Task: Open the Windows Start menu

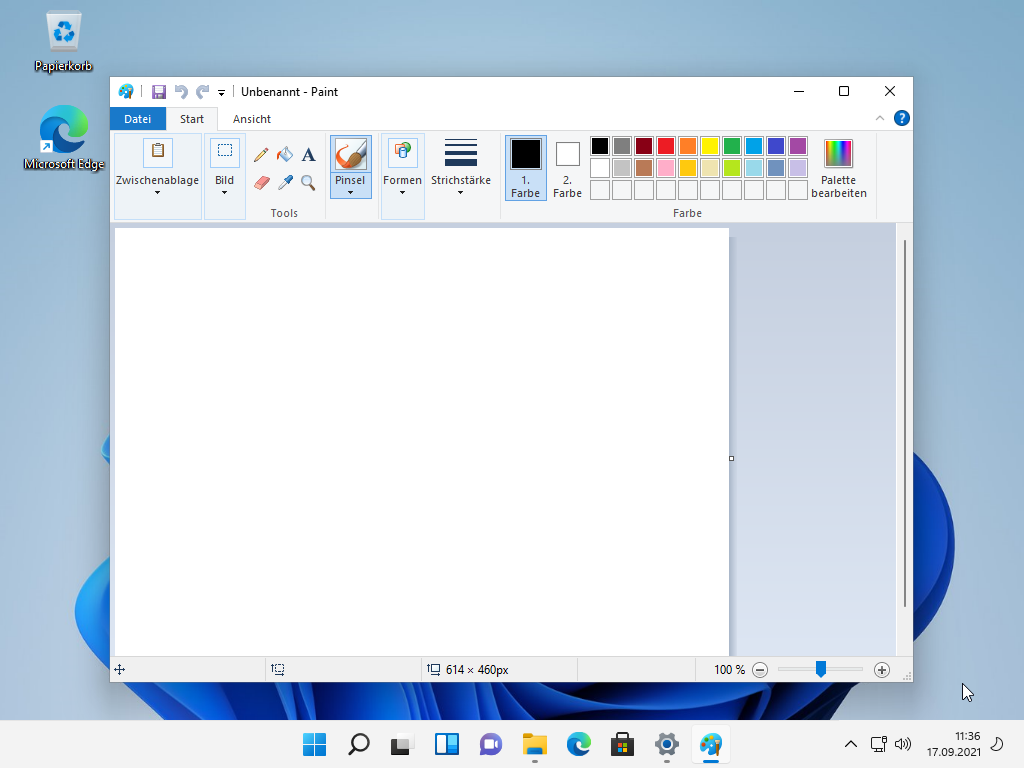Action: point(315,744)
